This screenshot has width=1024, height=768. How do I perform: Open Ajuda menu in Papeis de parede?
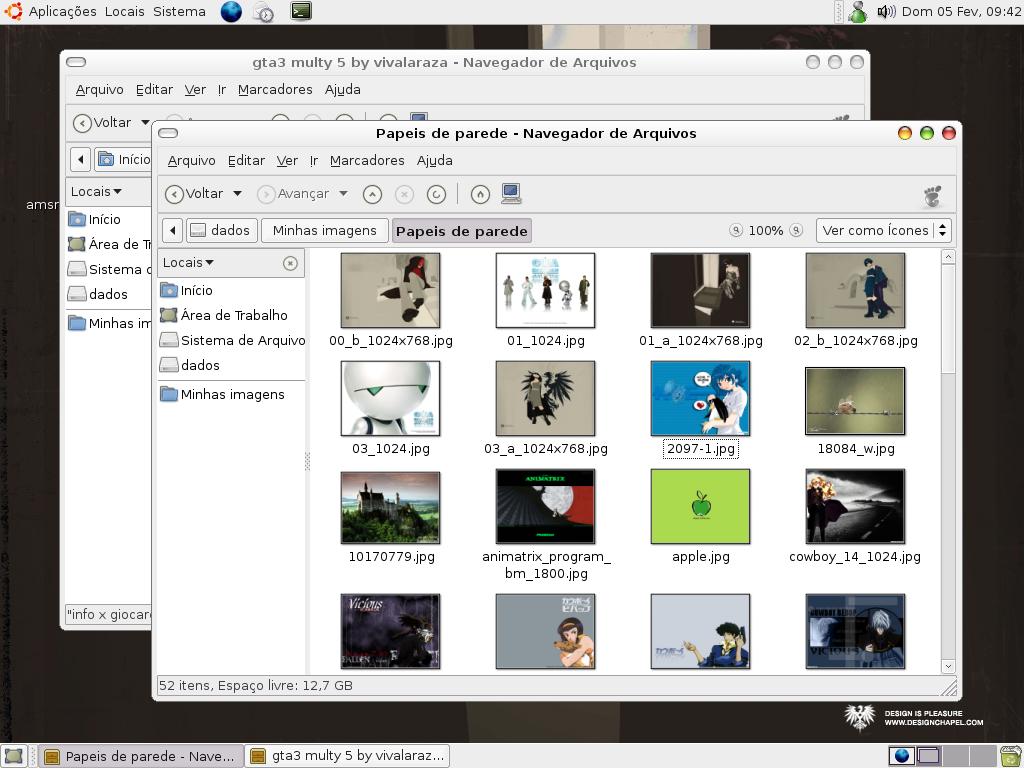coord(434,161)
